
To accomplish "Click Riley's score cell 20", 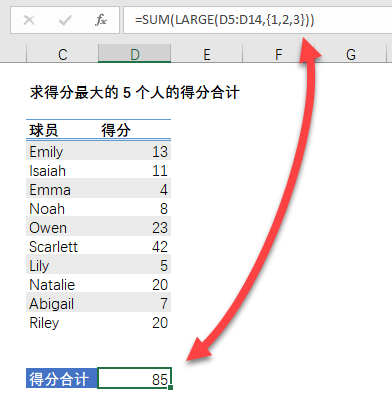I will [135, 323].
